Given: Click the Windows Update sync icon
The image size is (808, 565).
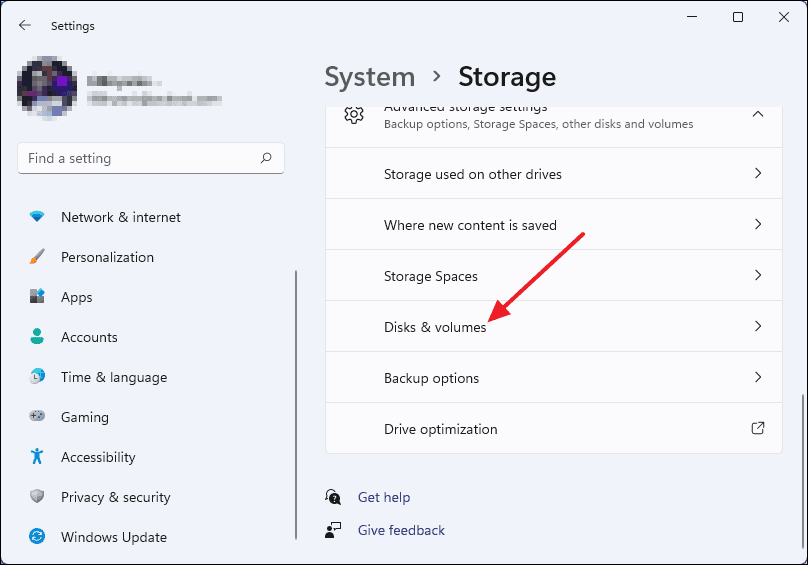Looking at the screenshot, I should coord(37,537).
